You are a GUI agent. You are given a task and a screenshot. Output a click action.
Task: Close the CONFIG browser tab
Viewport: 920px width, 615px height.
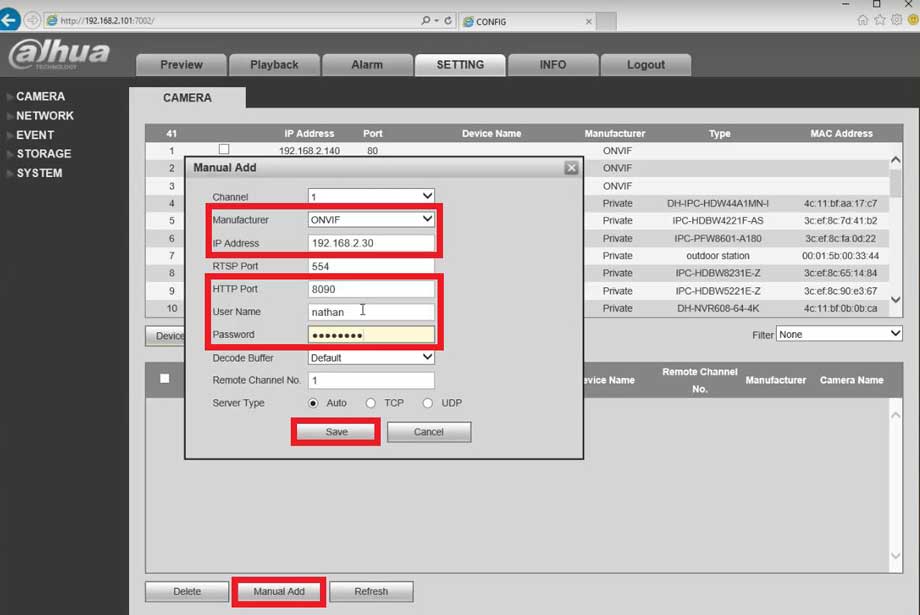point(588,21)
